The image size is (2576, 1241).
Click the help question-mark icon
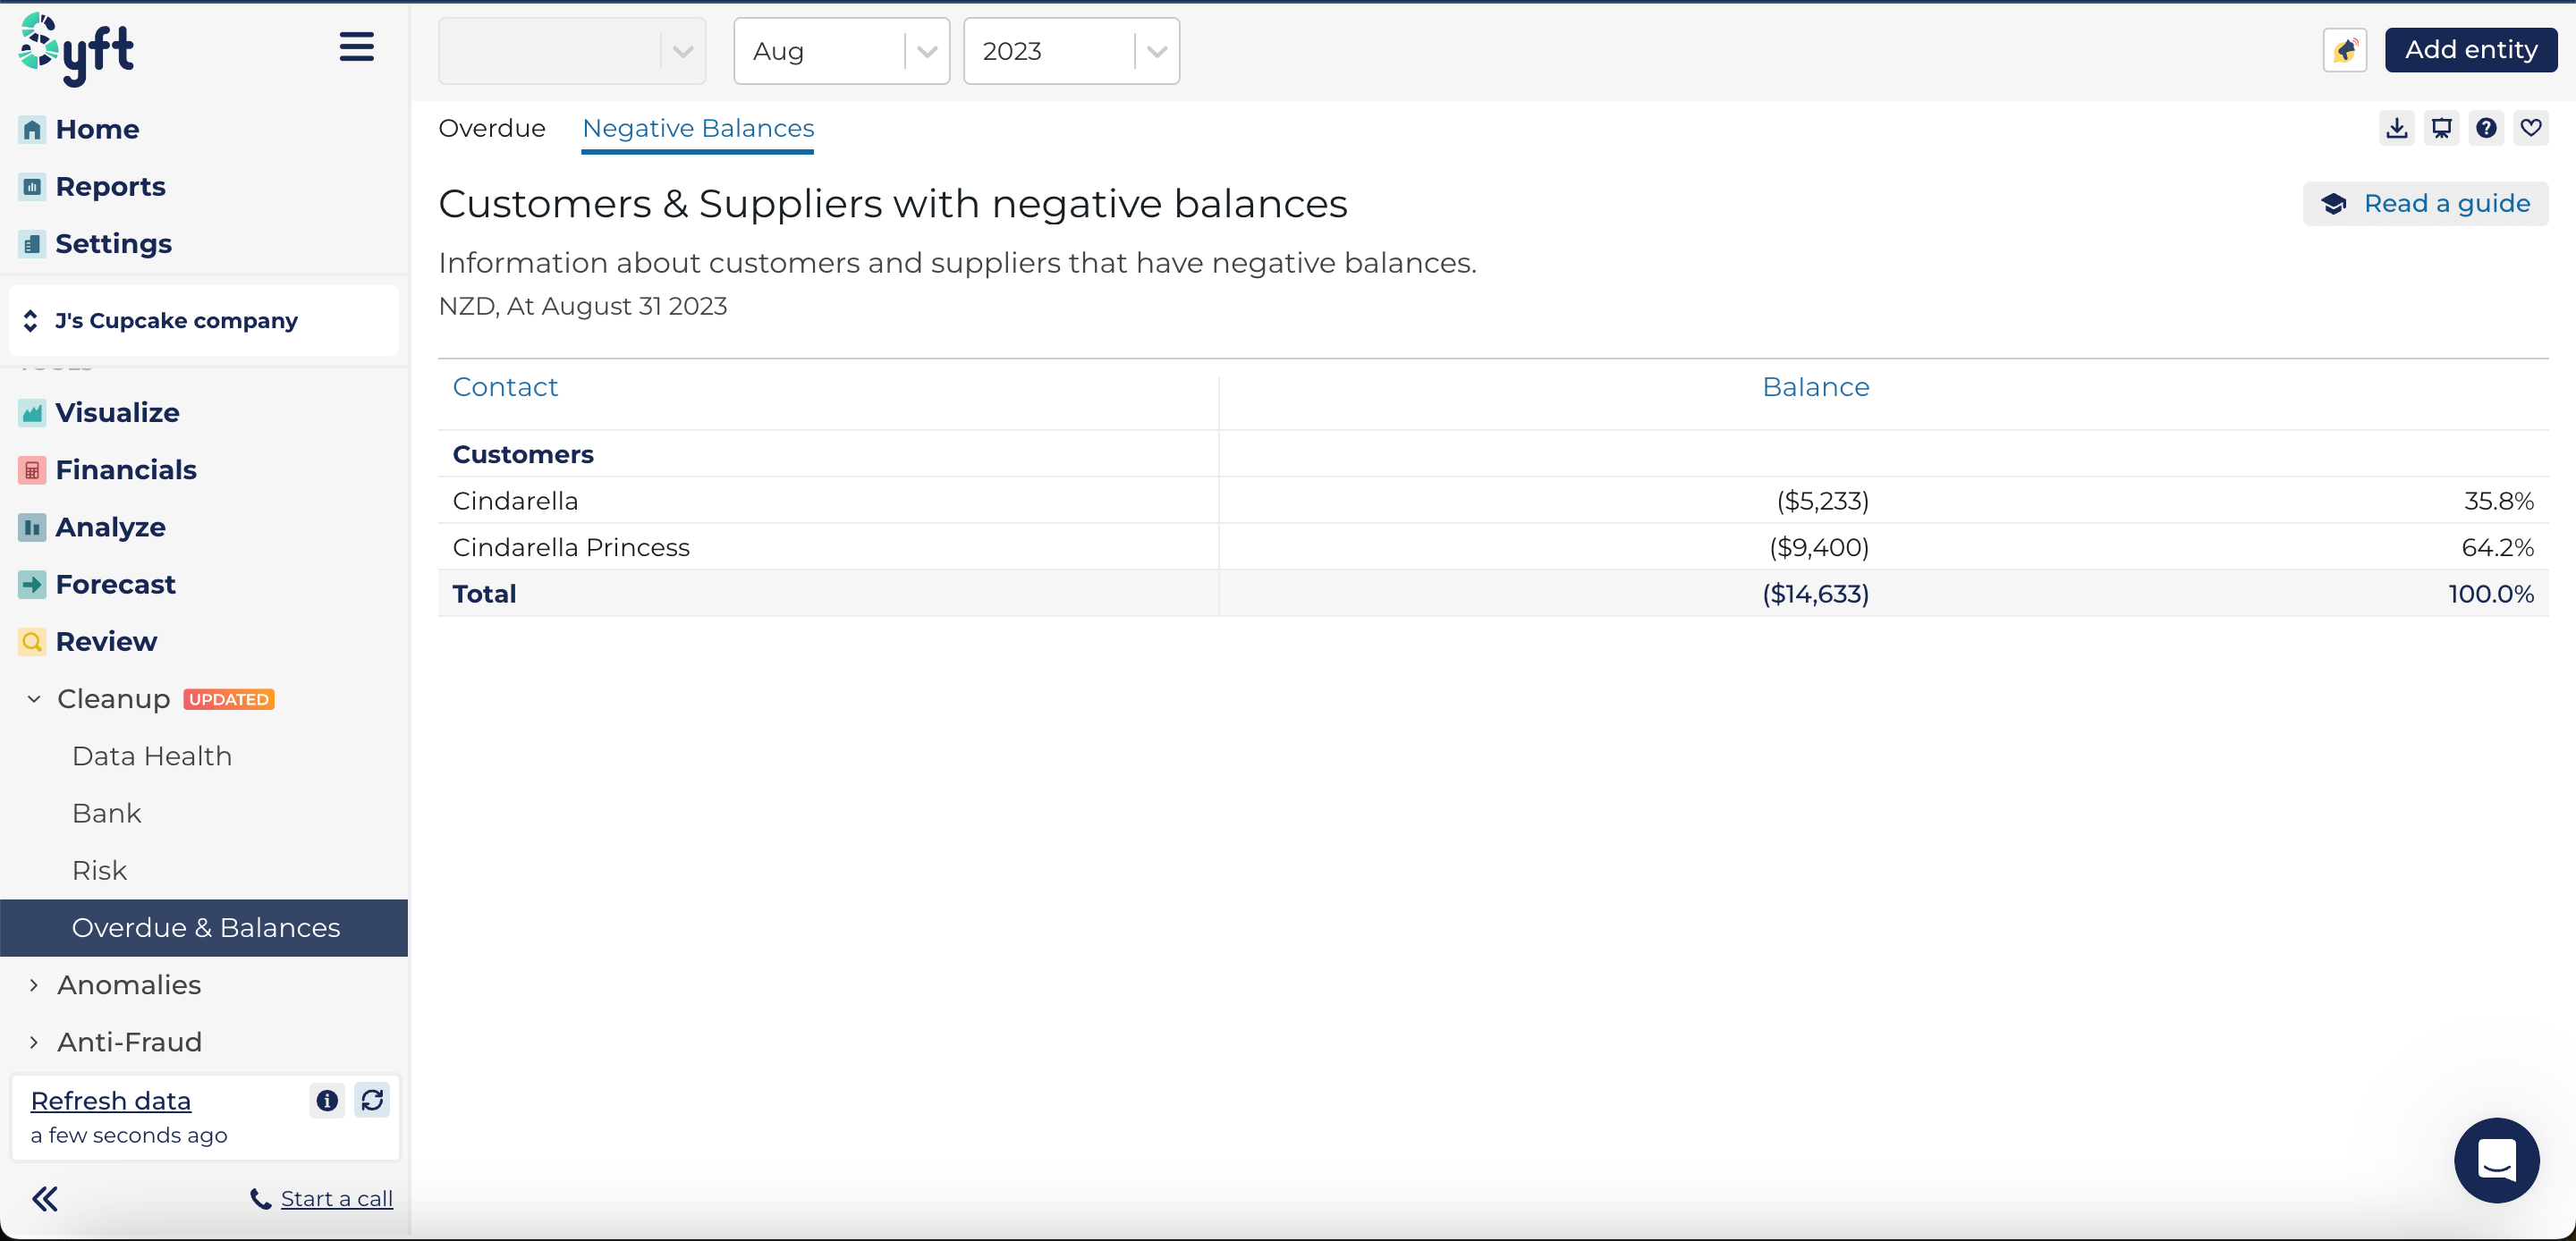(2486, 128)
